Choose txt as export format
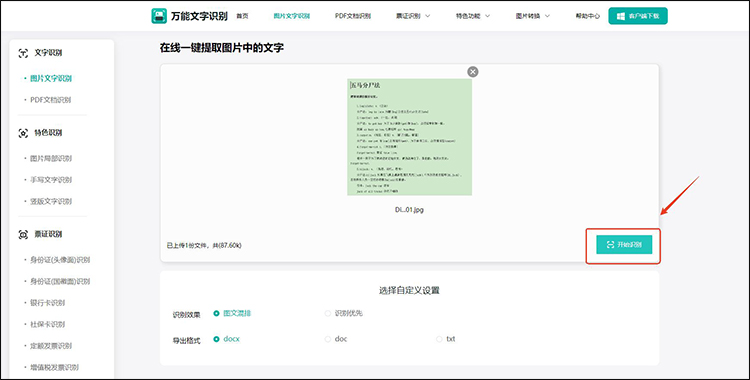This screenshot has height=380, width=750. [446, 339]
